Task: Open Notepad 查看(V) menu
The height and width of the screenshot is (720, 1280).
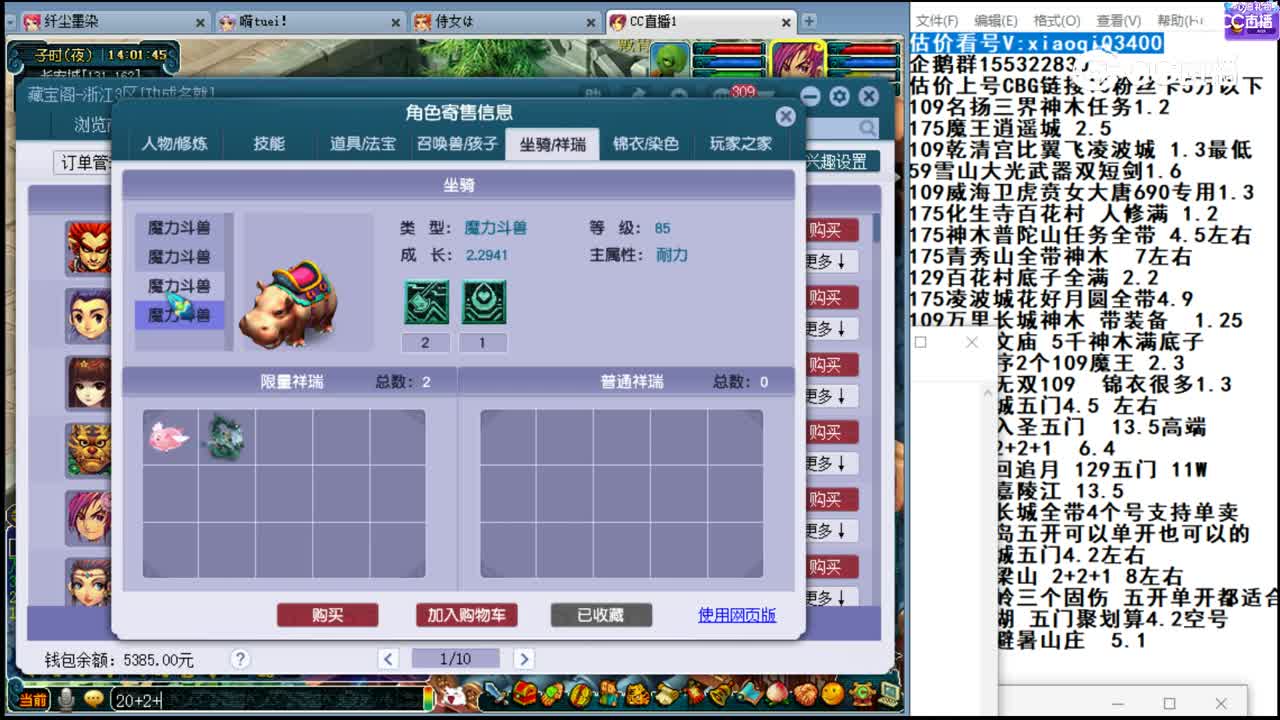Action: pos(1118,20)
